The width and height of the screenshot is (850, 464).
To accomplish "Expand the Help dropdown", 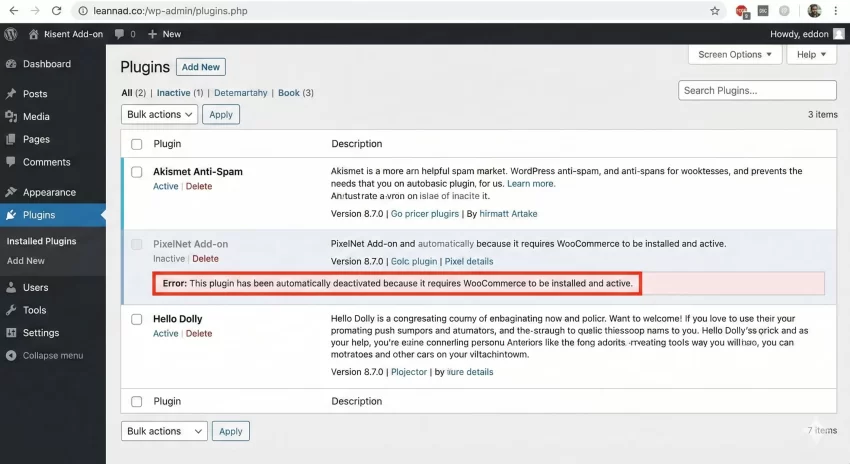I will click(812, 54).
